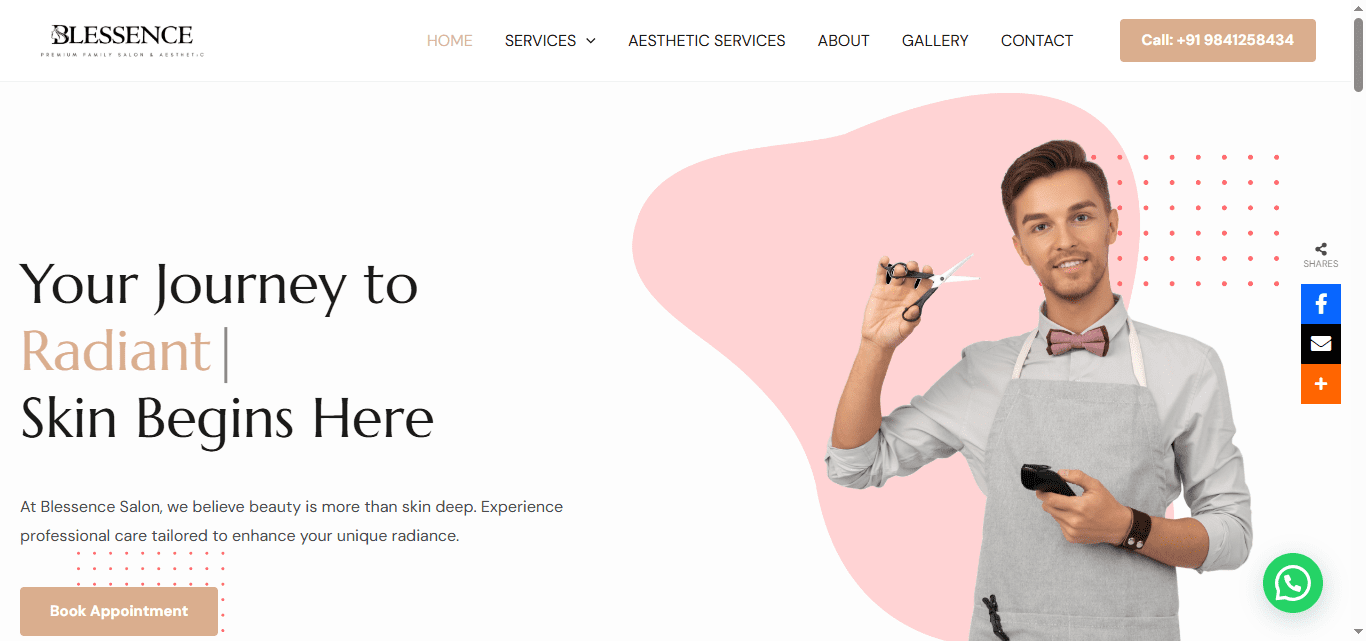1366x641 pixels.
Task: Click the Blessence salon logo
Action: (x=122, y=40)
